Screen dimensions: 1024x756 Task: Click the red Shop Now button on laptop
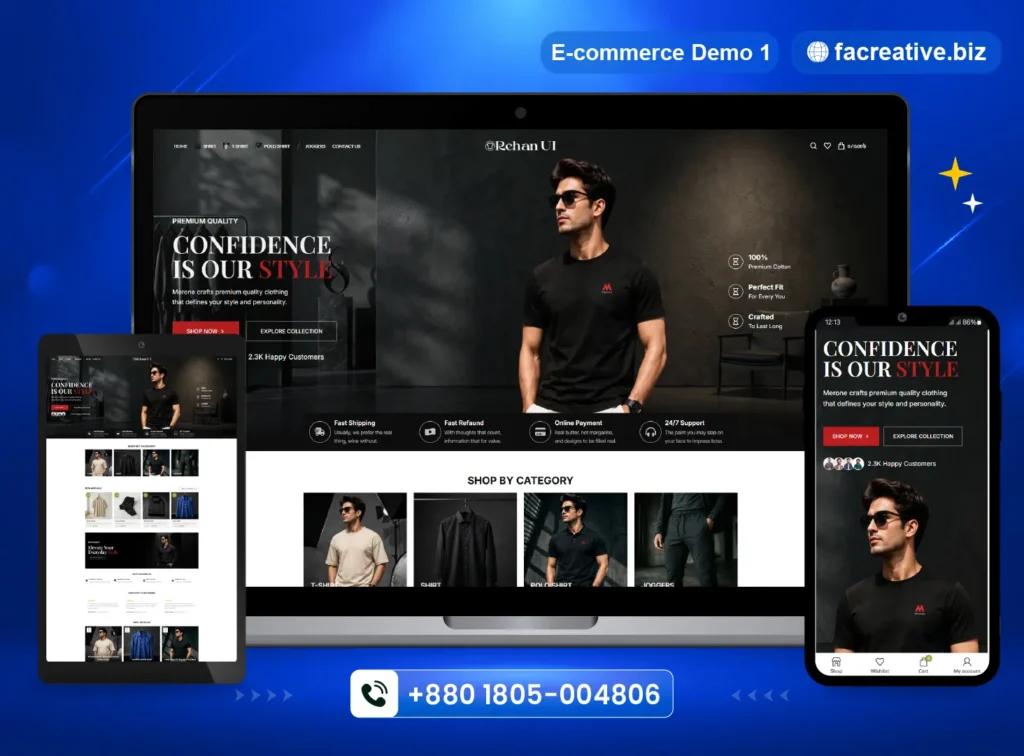pyautogui.click(x=205, y=329)
